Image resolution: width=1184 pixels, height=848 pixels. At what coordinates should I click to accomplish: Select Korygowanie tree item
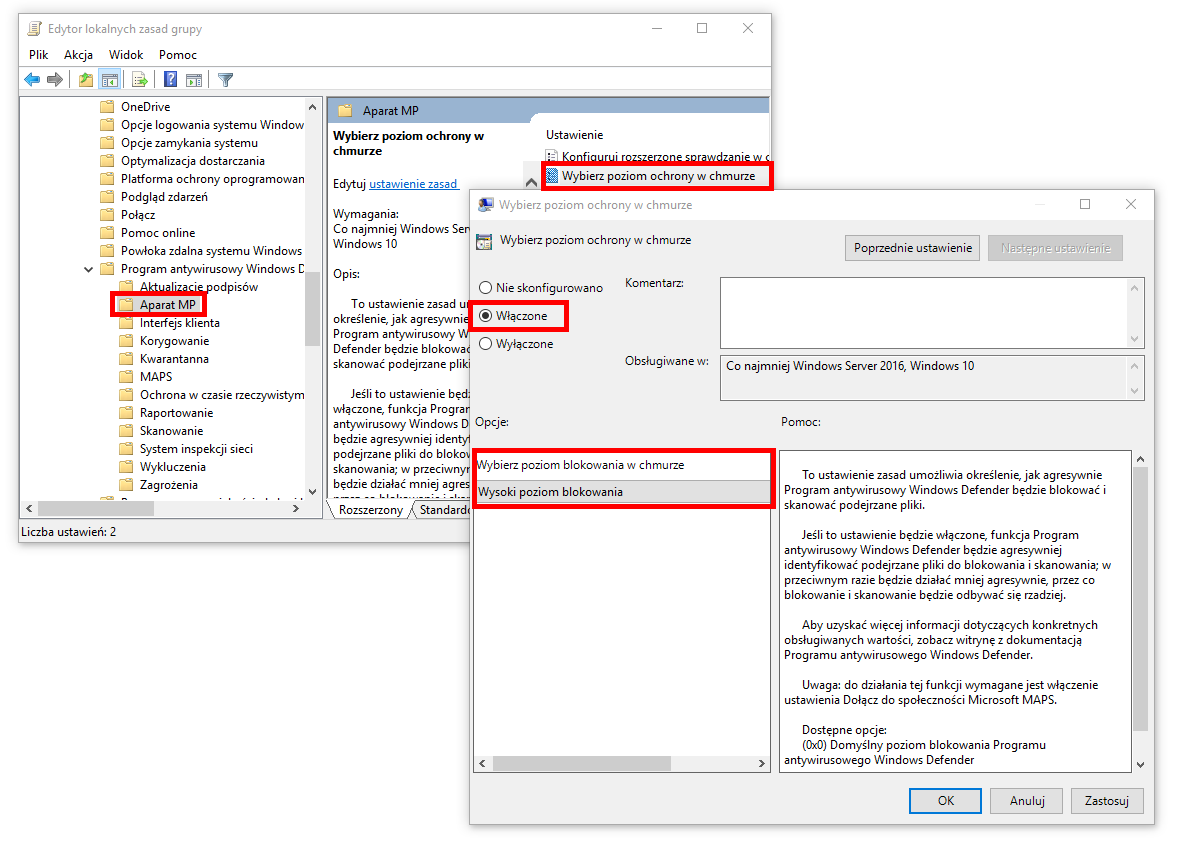point(174,341)
